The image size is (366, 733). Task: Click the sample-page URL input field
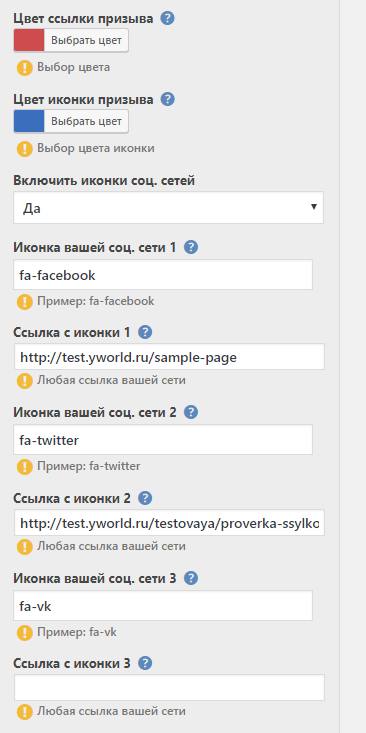point(169,357)
